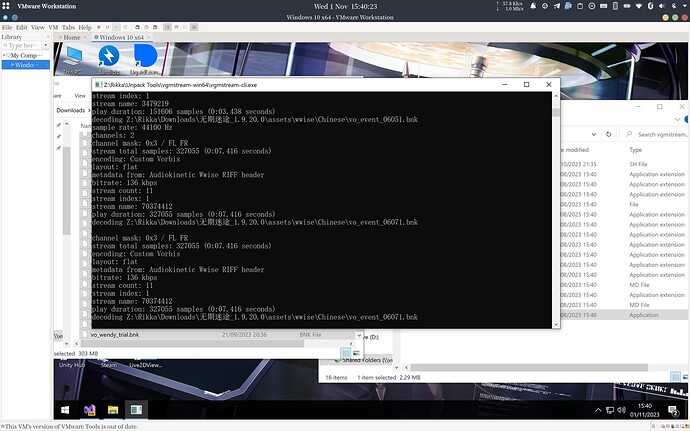The width and height of the screenshot is (690, 431).
Task: Click the battery indicator in top panel
Action: click(x=627, y=6)
